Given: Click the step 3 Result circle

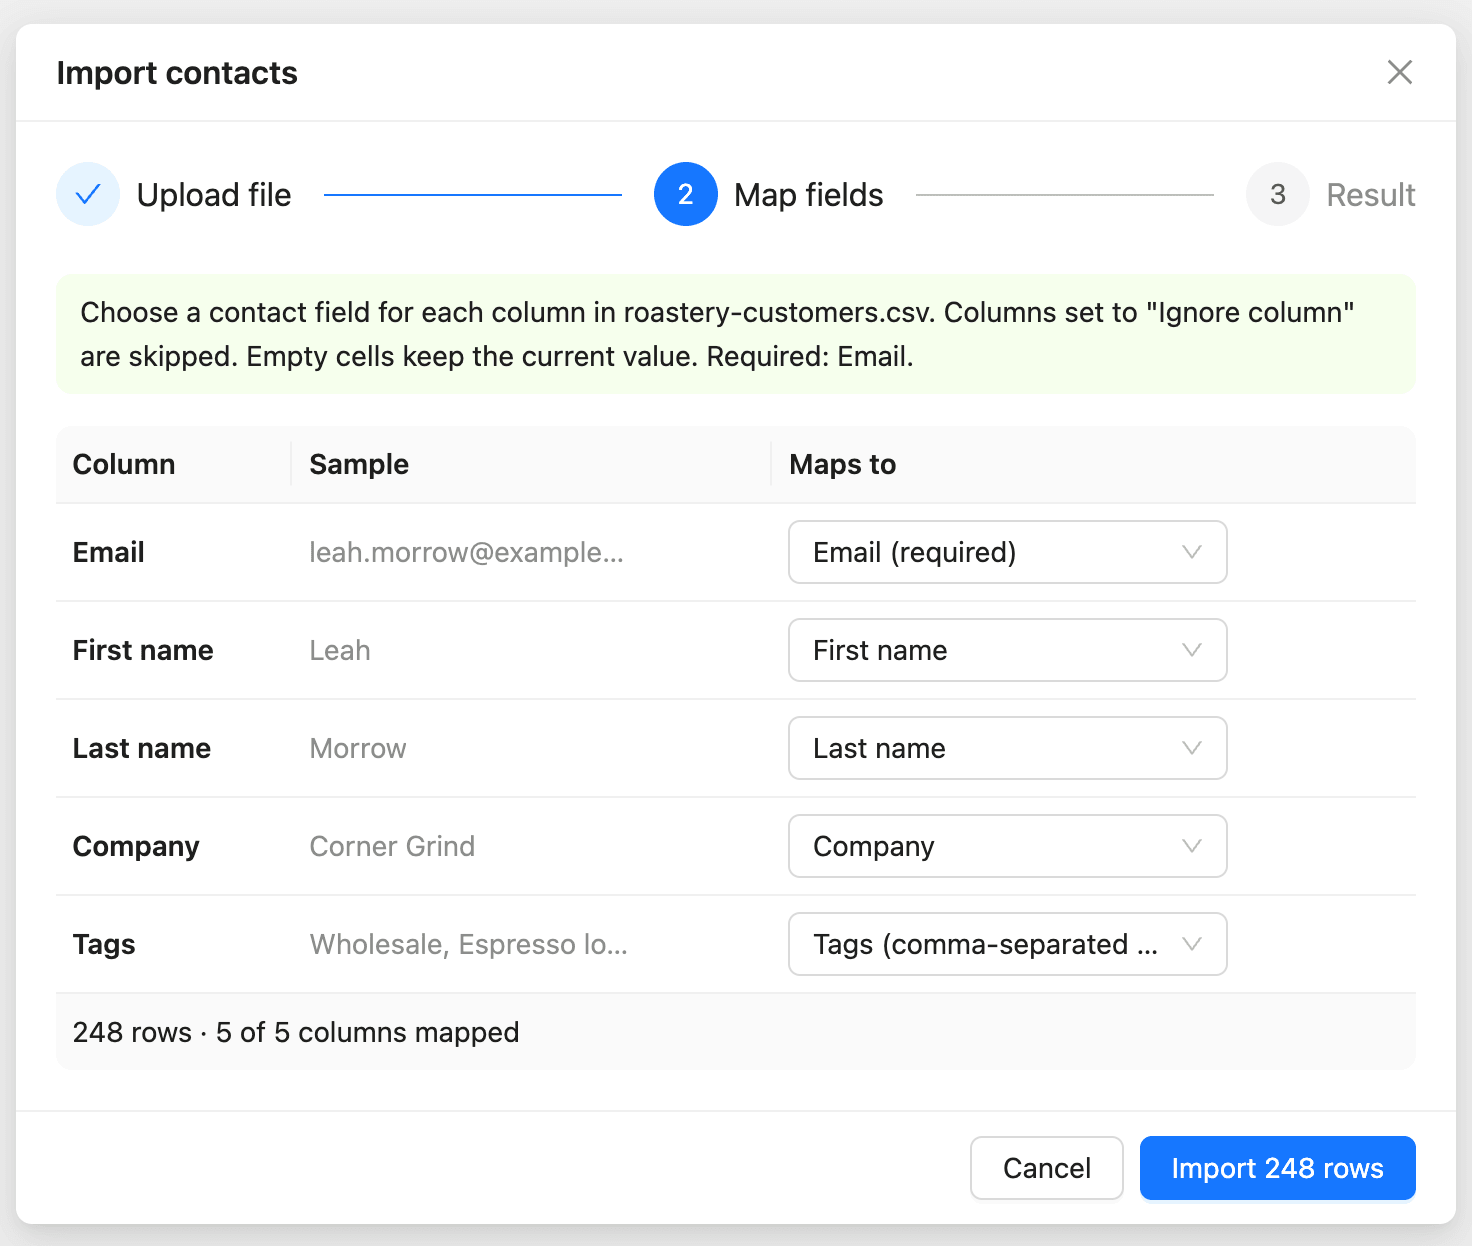Looking at the screenshot, I should (x=1278, y=194).
